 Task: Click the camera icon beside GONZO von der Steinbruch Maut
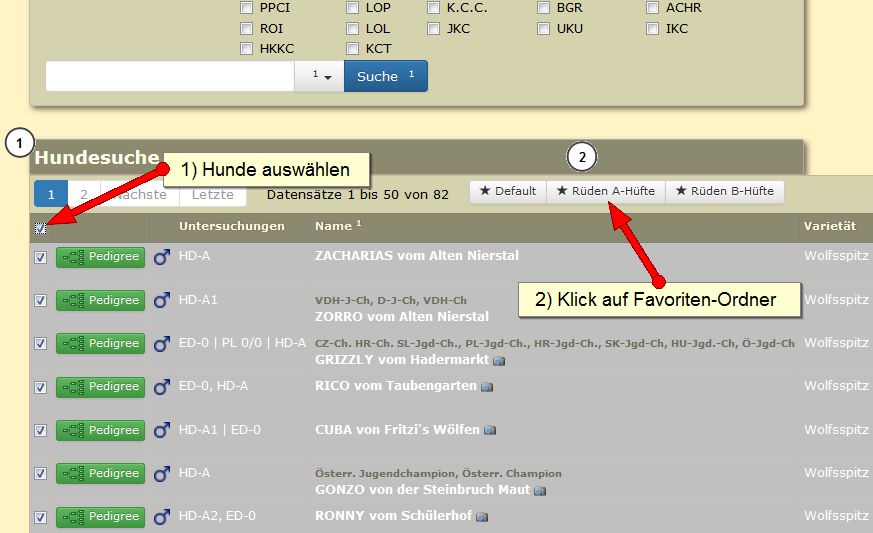pyautogui.click(x=540, y=491)
